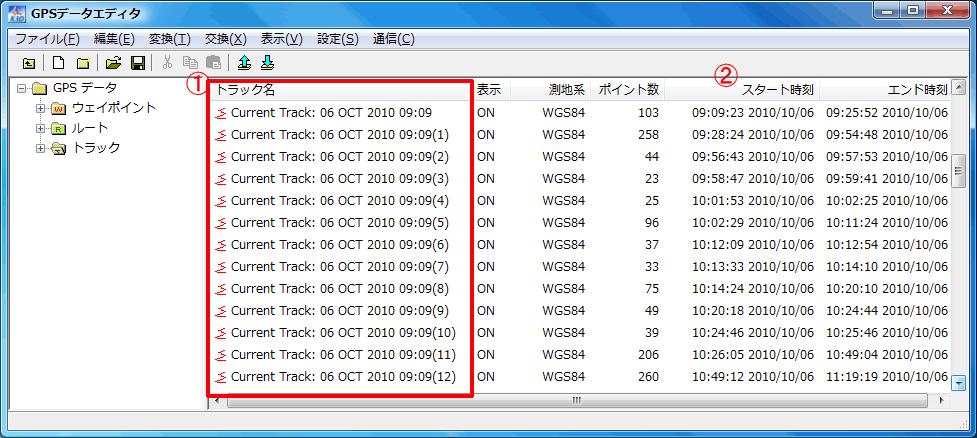Expand the トラック tree node
The height and width of the screenshot is (438, 977).
pos(40,148)
